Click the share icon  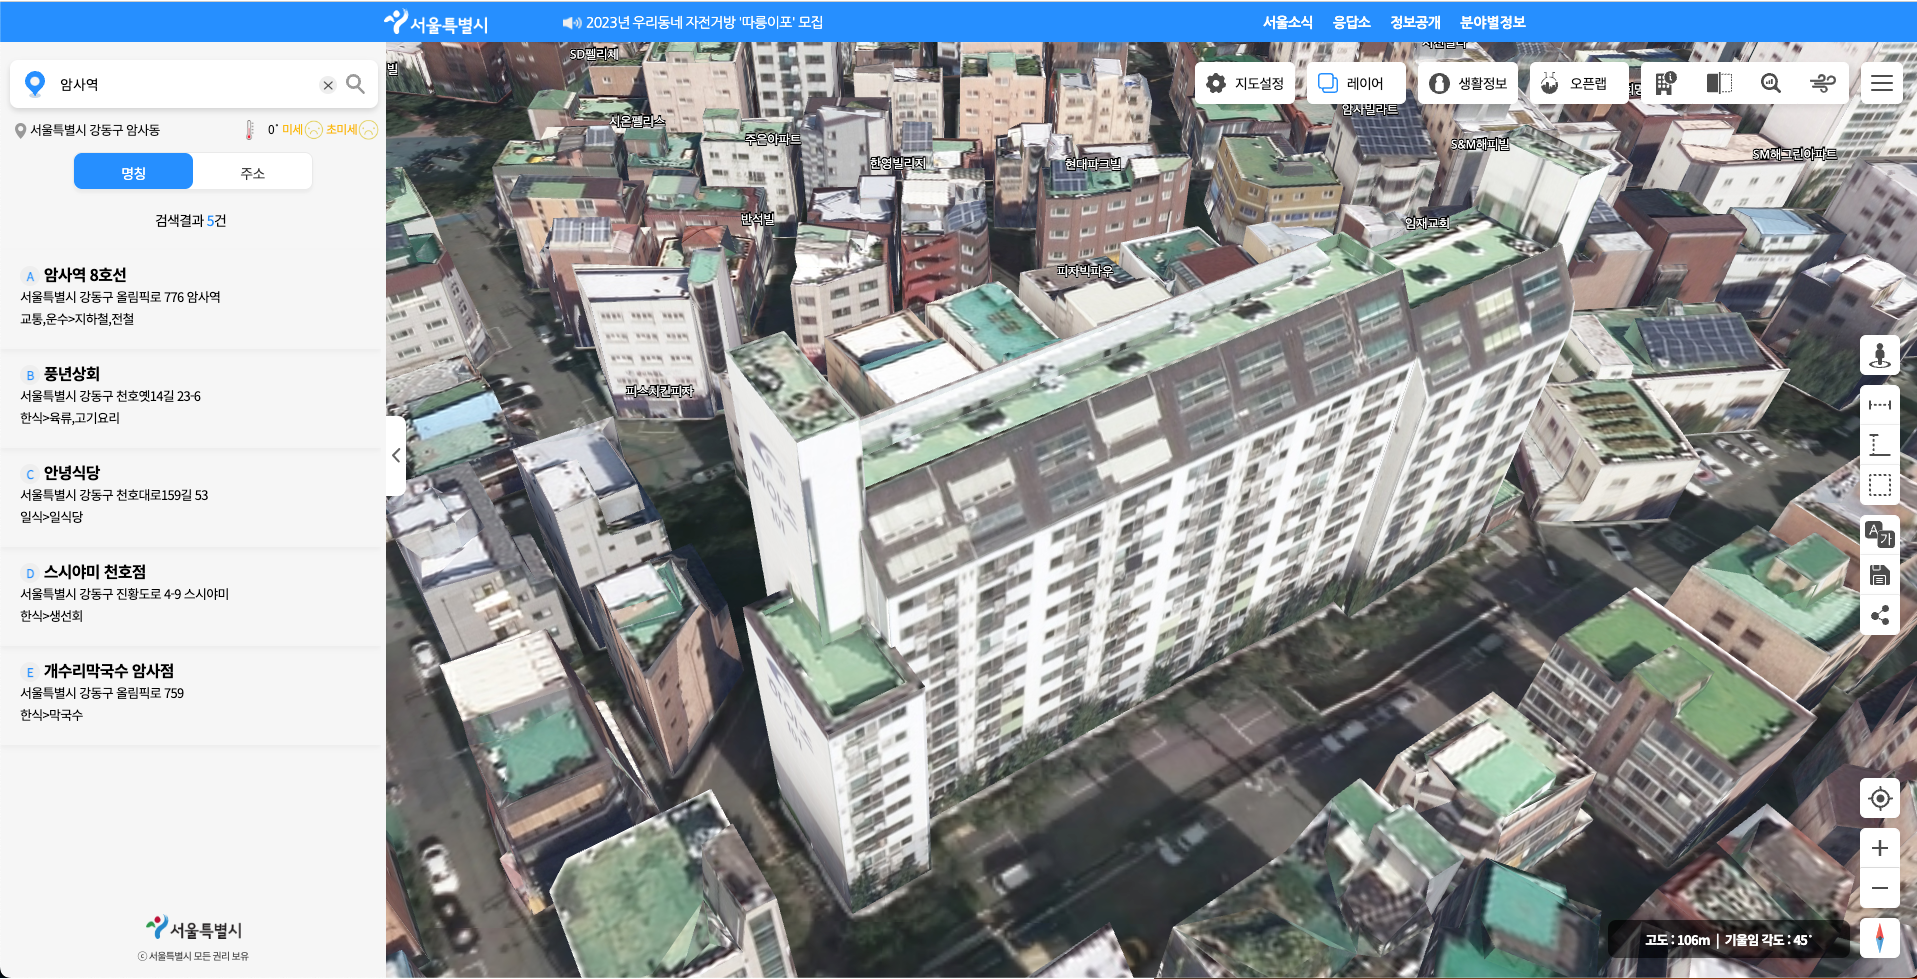(1880, 615)
